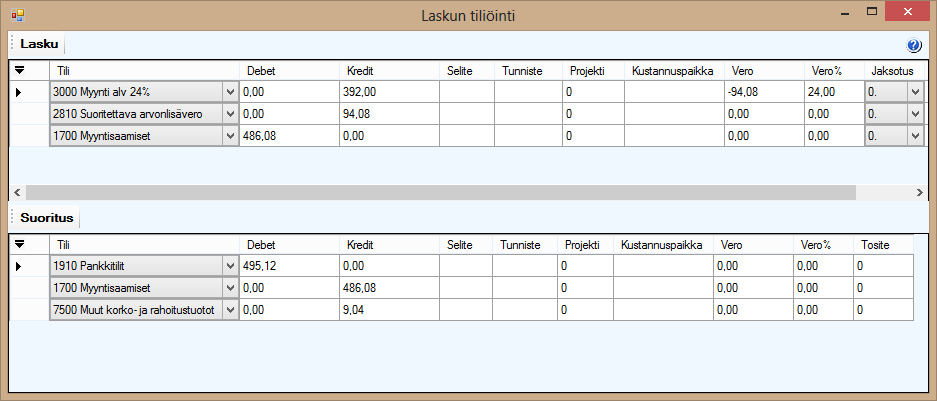Viewport: 937px width, 401px height.
Task: Select the Lasku tab label
Action: [39, 44]
